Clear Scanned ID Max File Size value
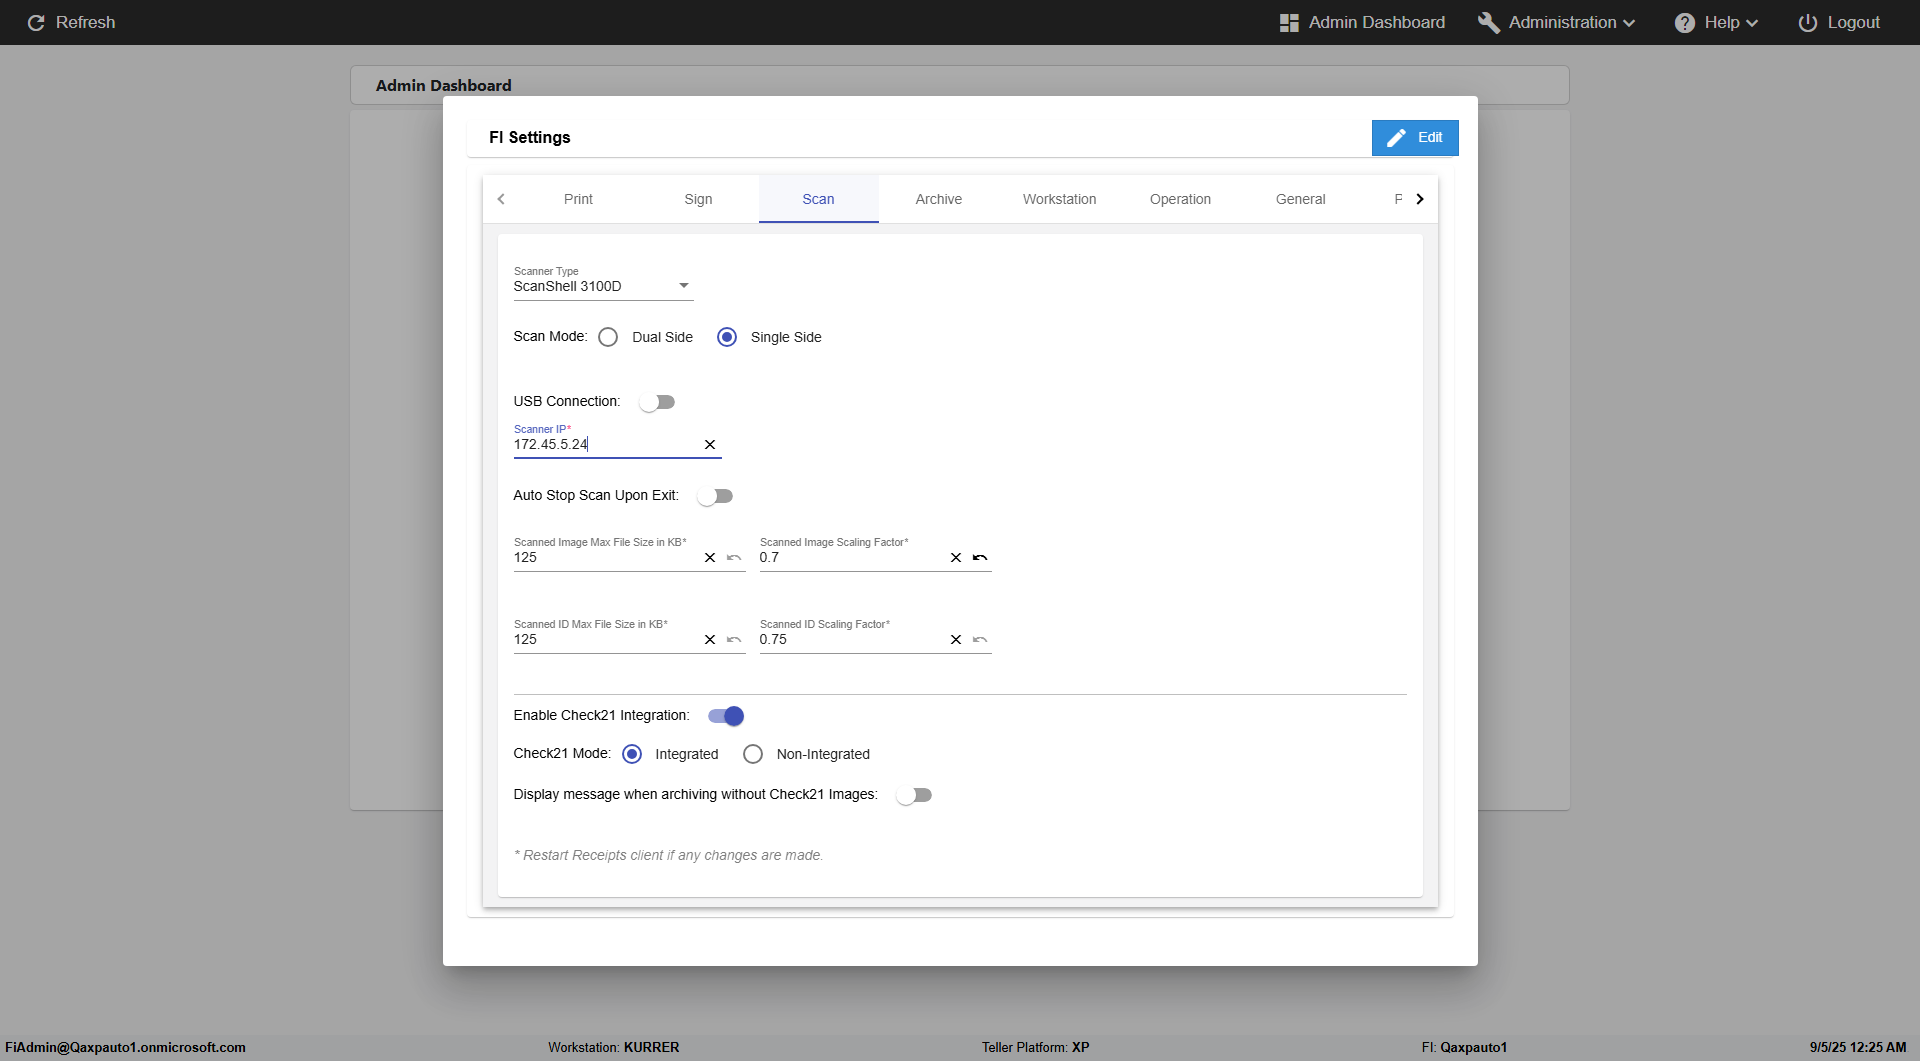Image resolution: width=1920 pixels, height=1061 pixels. coord(710,640)
